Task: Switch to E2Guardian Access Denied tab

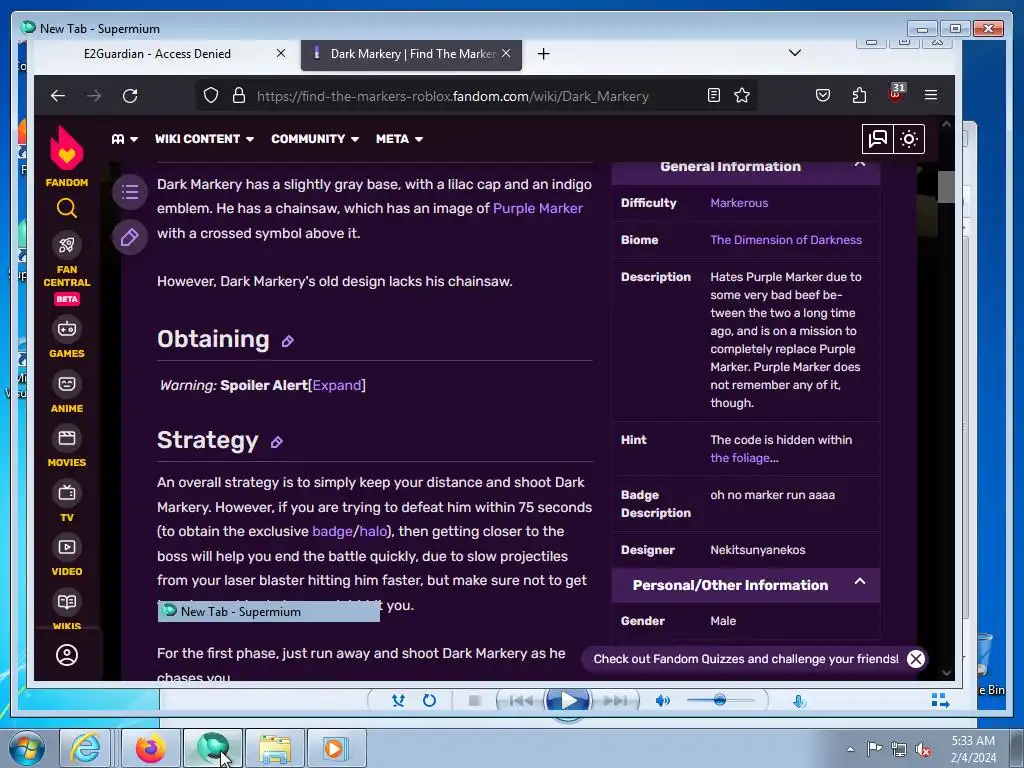Action: point(157,54)
